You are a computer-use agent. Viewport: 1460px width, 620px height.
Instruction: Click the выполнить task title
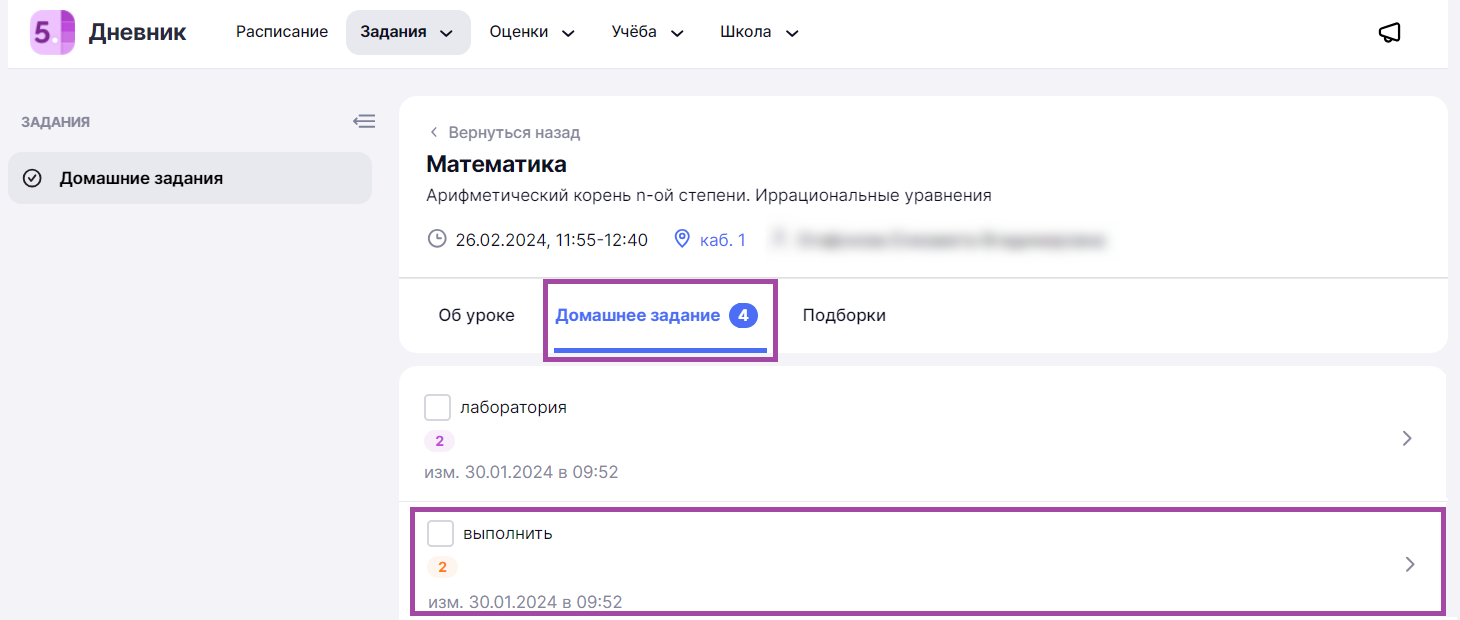(x=508, y=534)
